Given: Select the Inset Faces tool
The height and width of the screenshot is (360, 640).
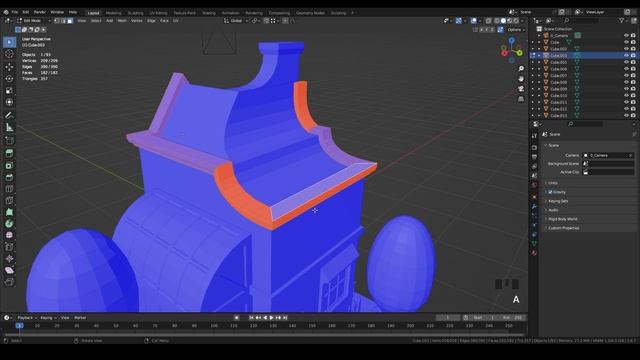Looking at the screenshot, I should pyautogui.click(x=9, y=165).
